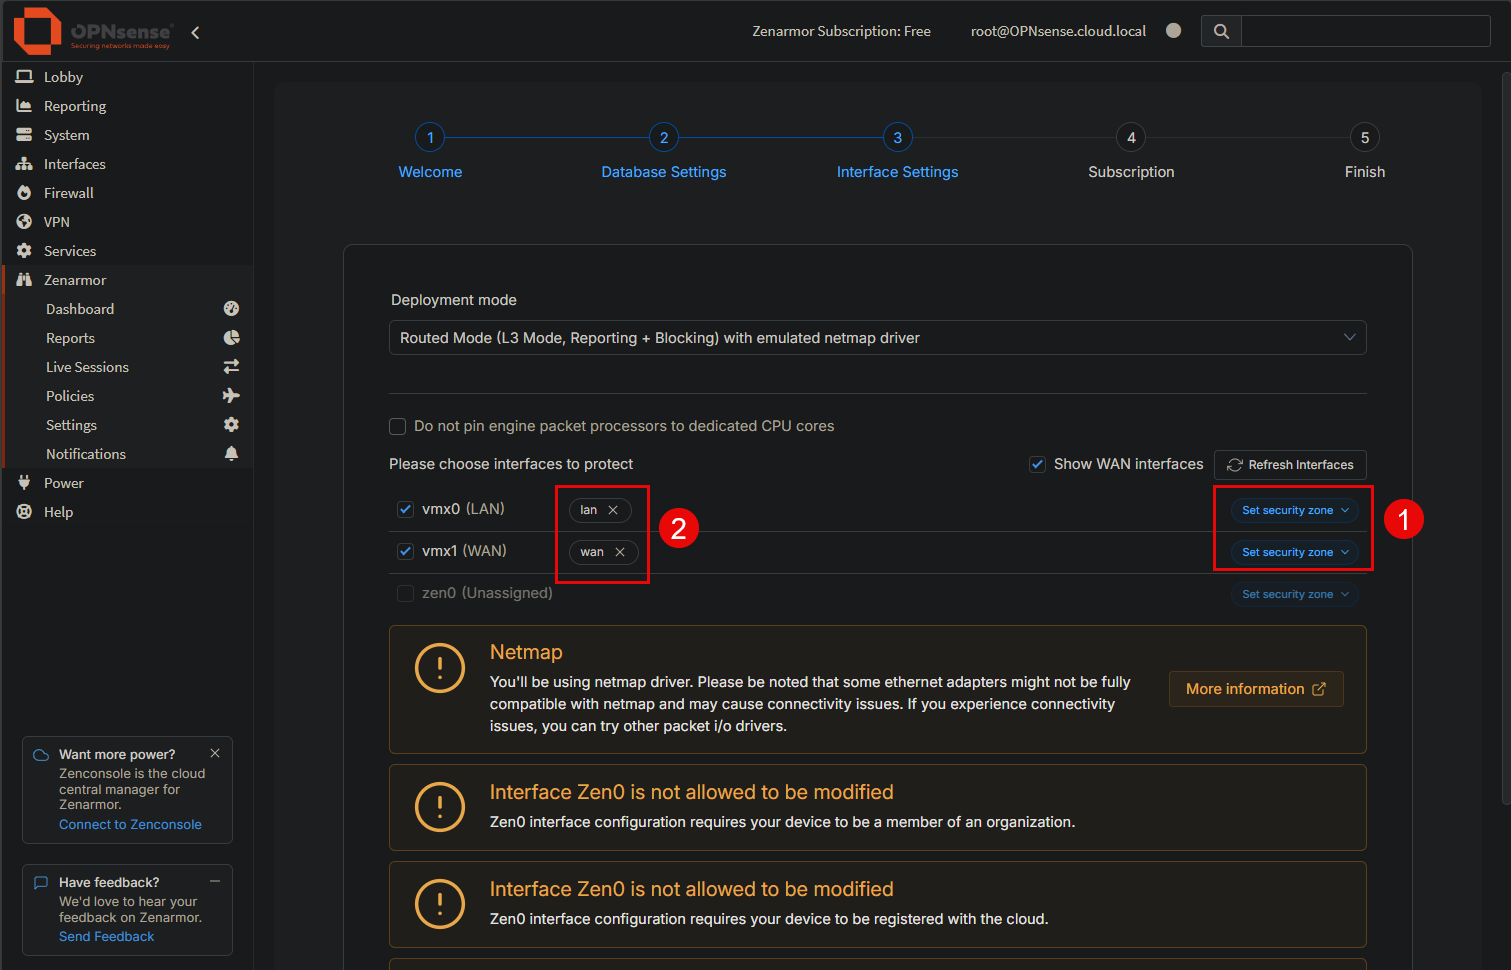This screenshot has height=970, width=1511.
Task: Open the Zenarmor Dashboard using its globe icon
Action: [231, 308]
